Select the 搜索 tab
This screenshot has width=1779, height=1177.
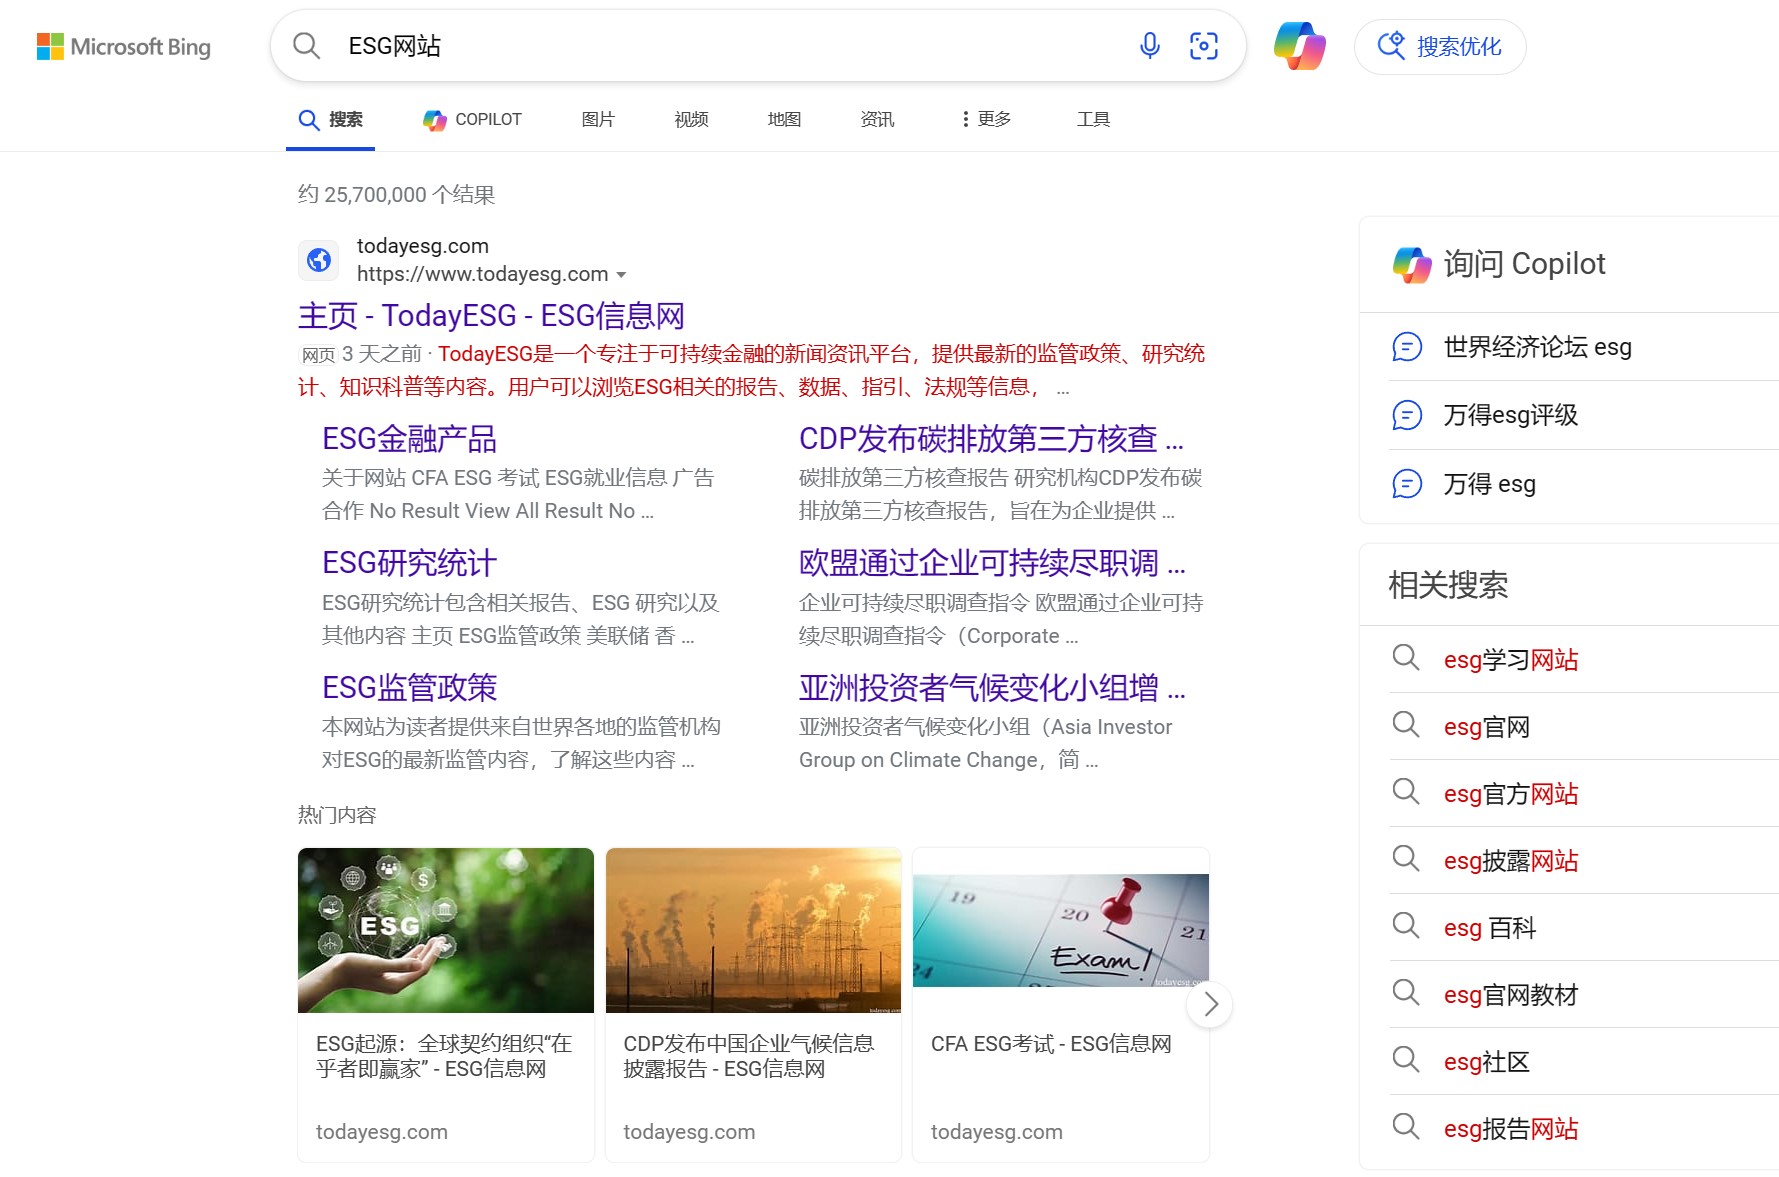330,120
